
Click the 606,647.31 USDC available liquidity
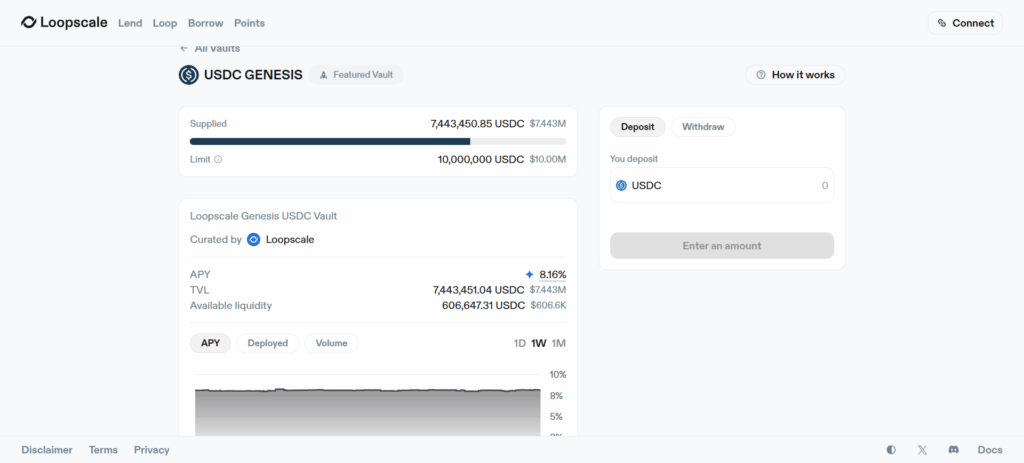483,306
